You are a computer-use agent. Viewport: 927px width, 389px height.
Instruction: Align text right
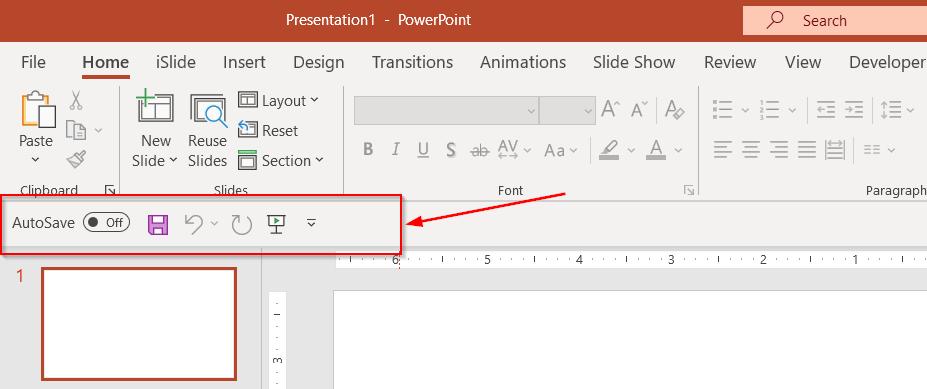[779, 150]
